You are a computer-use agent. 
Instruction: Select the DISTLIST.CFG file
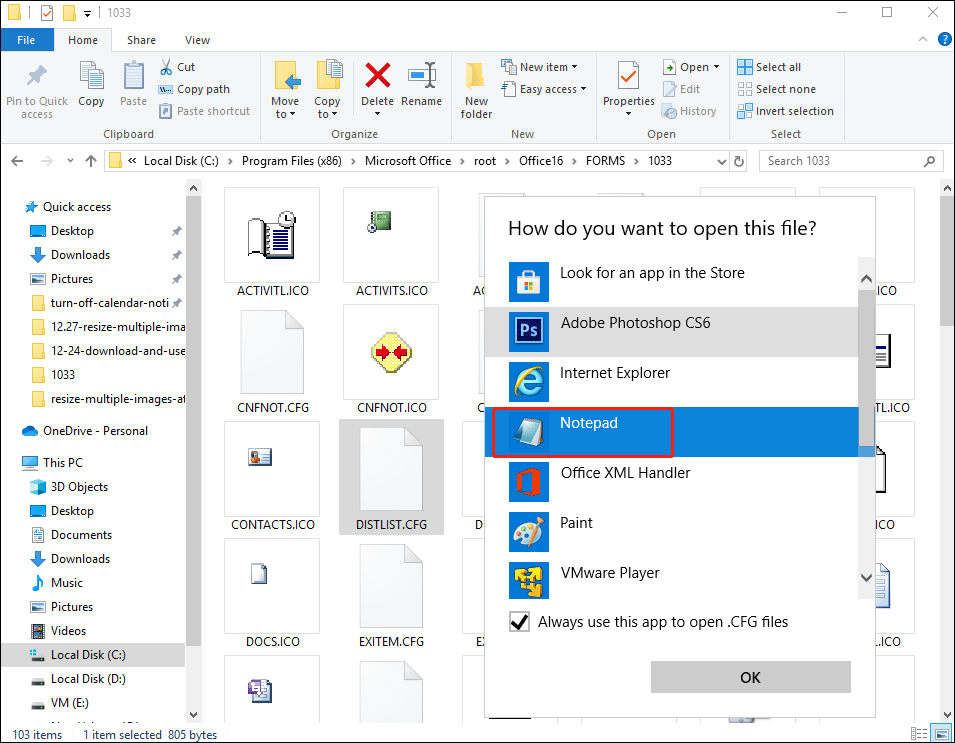(x=392, y=477)
